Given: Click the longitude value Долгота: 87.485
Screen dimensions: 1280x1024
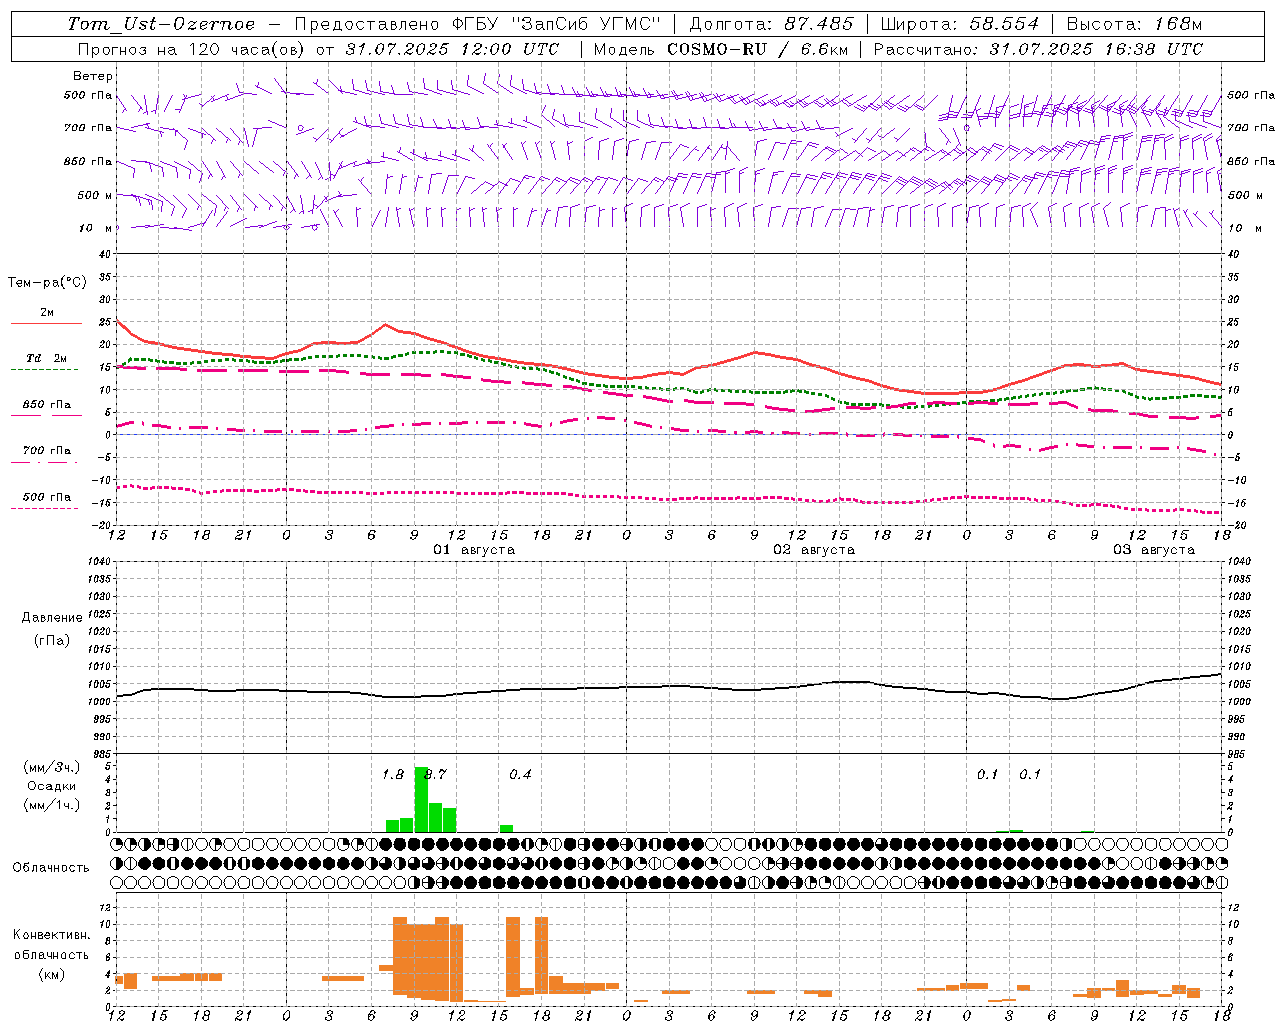Looking at the screenshot, I should [772, 24].
